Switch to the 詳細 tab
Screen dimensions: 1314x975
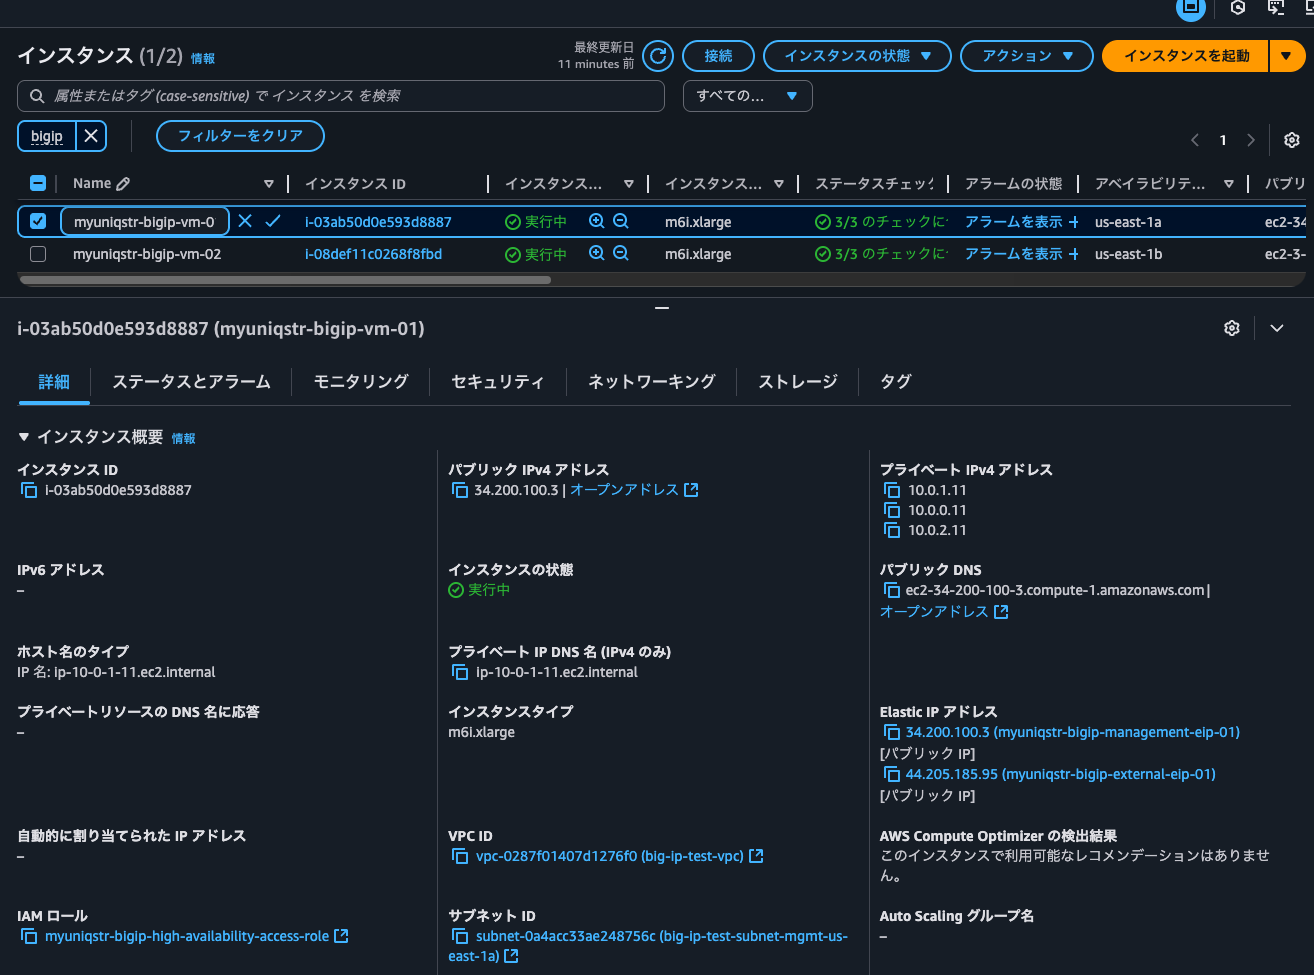coord(54,381)
